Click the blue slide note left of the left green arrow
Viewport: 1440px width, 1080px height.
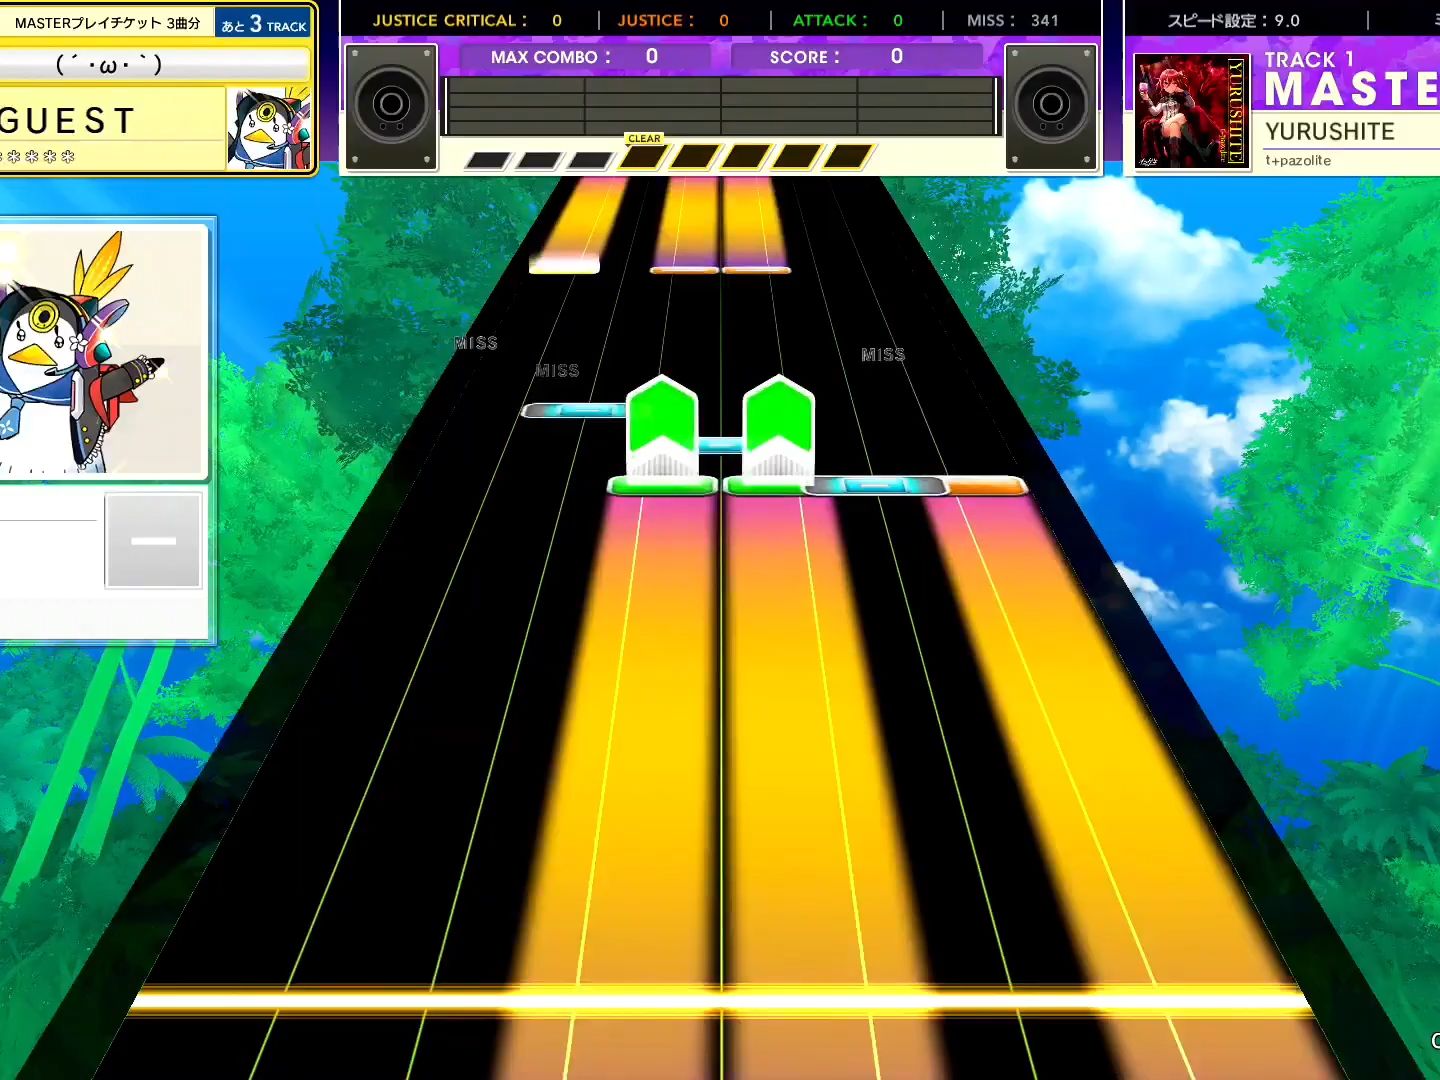(x=574, y=411)
